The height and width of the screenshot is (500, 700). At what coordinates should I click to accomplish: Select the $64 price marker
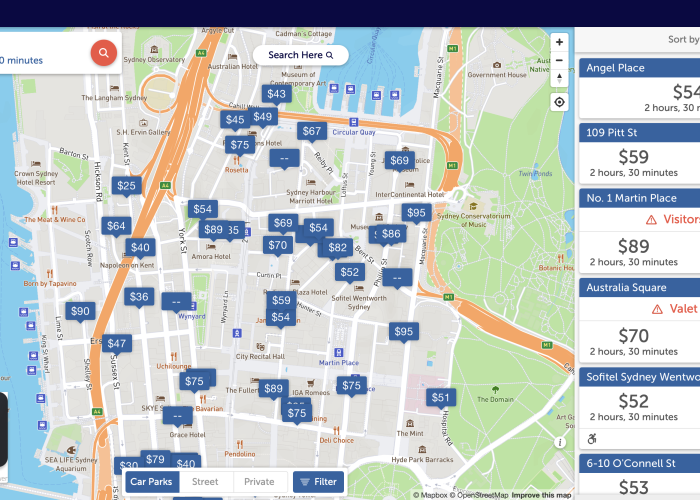[116, 226]
